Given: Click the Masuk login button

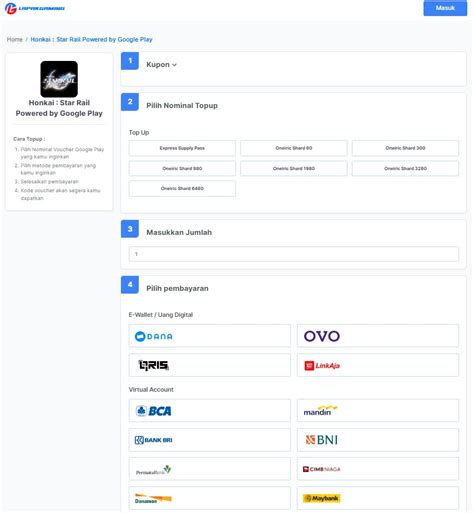Looking at the screenshot, I should tap(445, 8).
